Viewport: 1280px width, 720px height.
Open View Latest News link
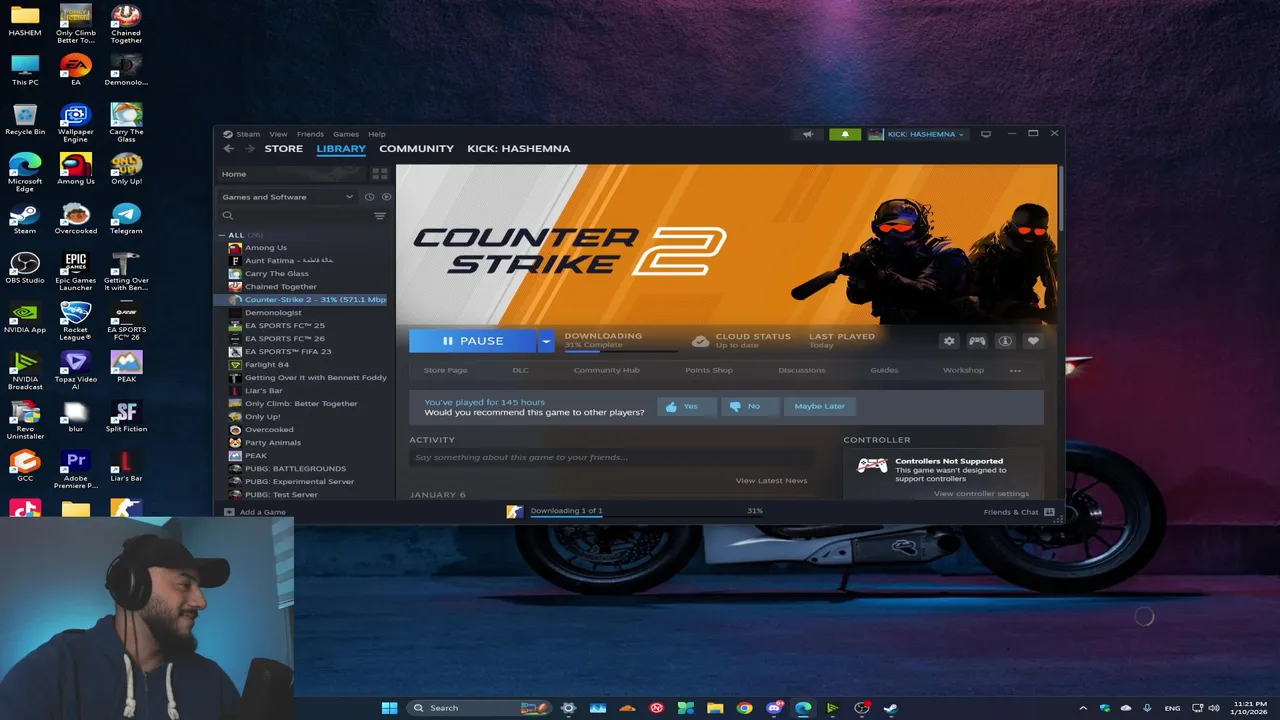(x=771, y=481)
